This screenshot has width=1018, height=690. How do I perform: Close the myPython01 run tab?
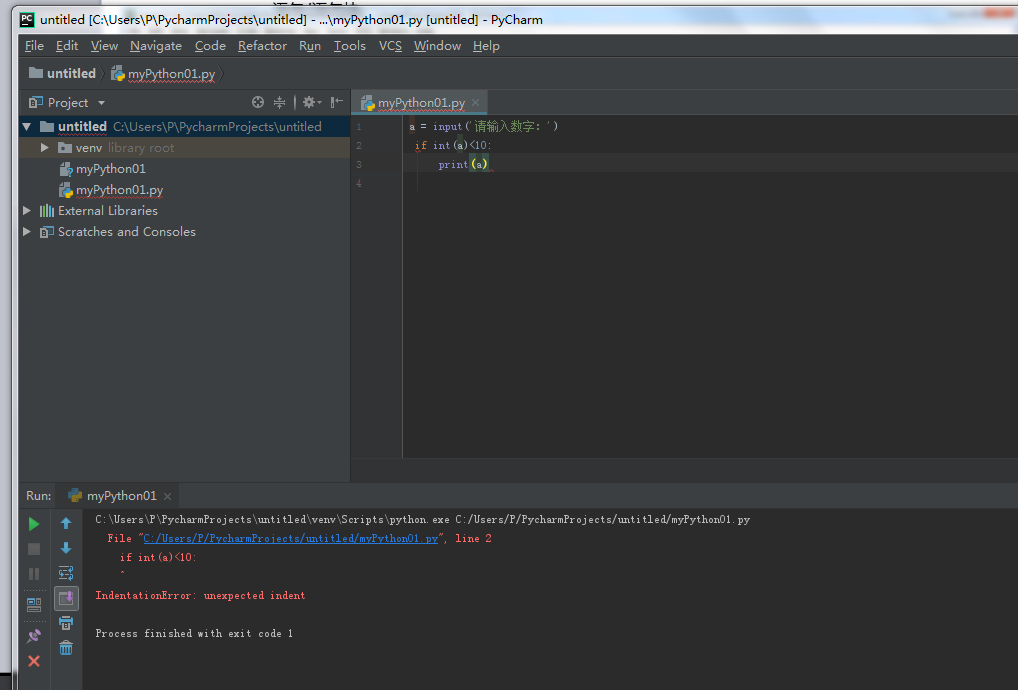[168, 497]
